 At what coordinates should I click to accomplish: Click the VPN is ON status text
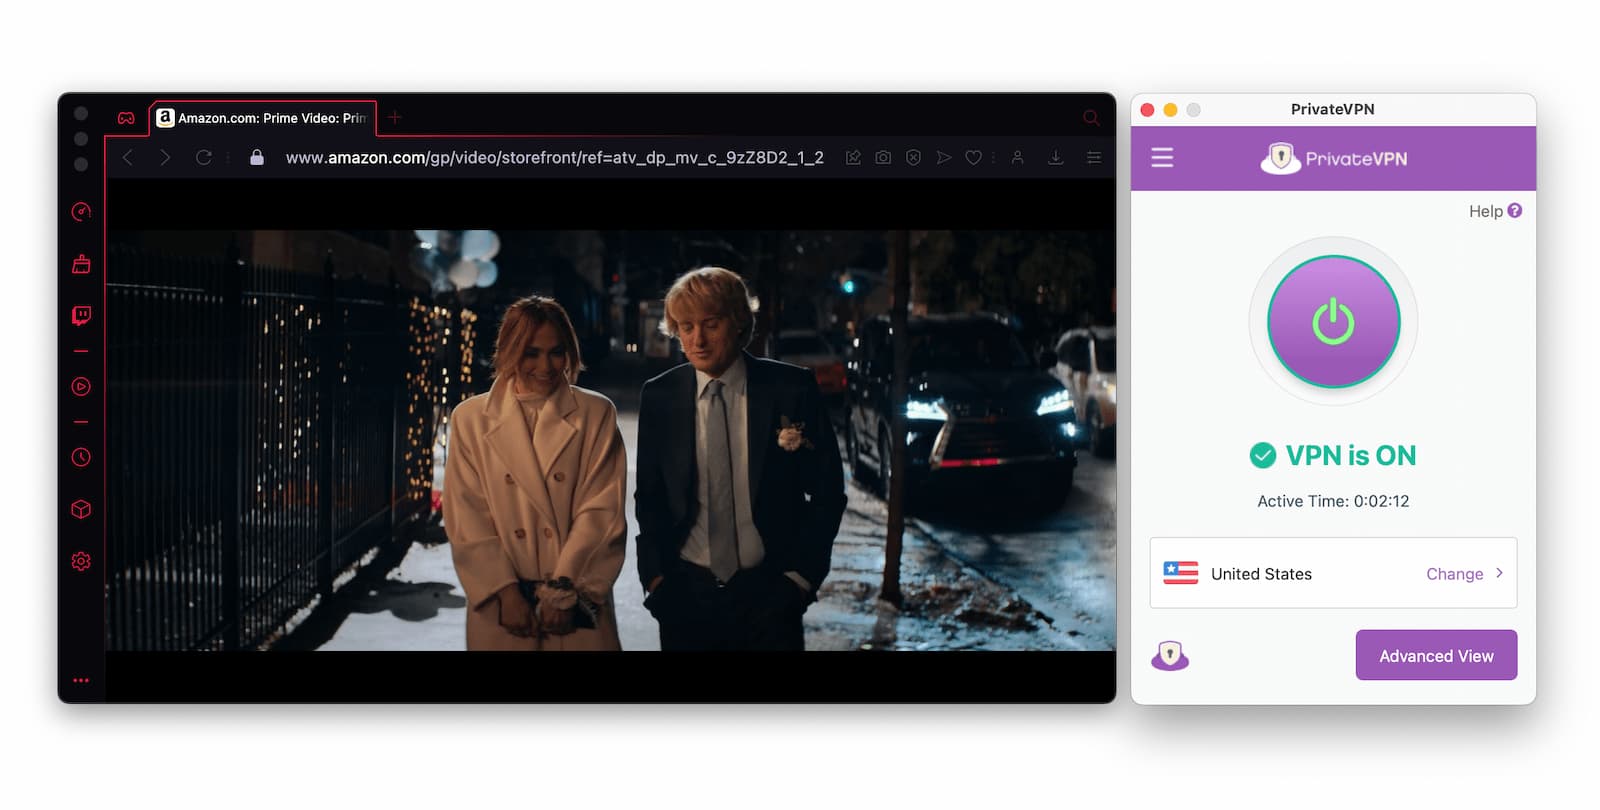click(x=1351, y=456)
